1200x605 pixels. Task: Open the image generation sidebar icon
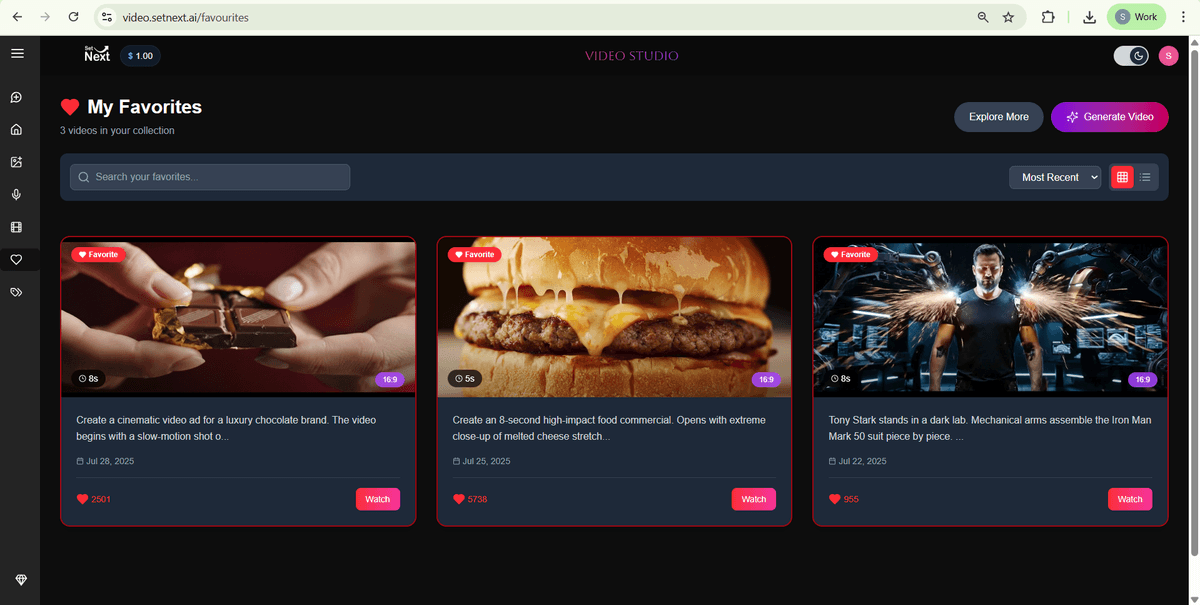(x=16, y=162)
